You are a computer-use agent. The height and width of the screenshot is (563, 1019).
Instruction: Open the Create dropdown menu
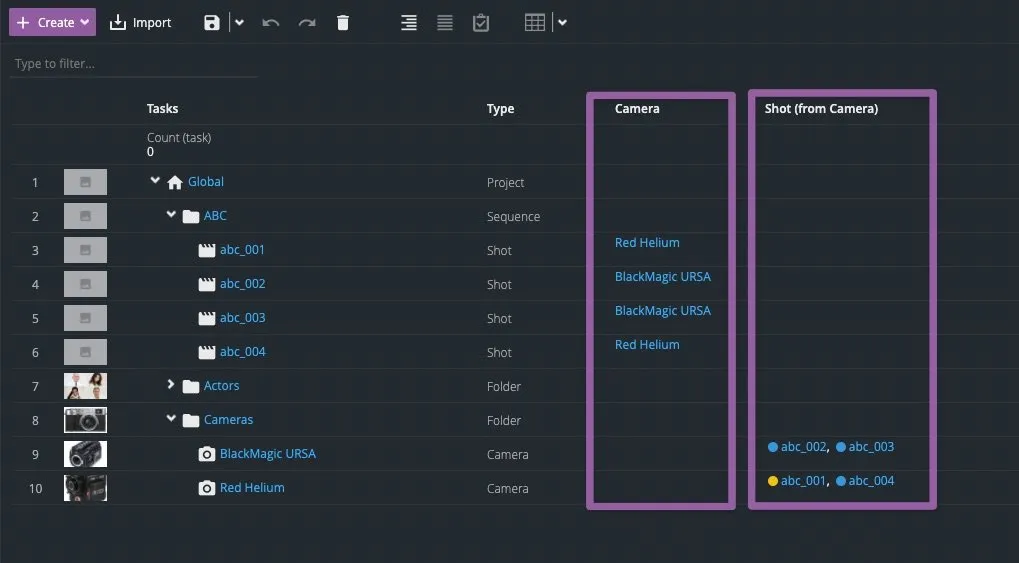pyautogui.click(x=53, y=22)
